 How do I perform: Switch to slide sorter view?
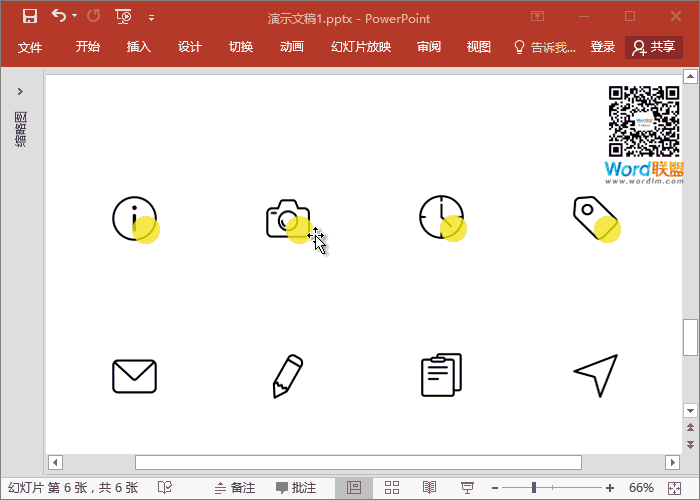click(x=392, y=488)
